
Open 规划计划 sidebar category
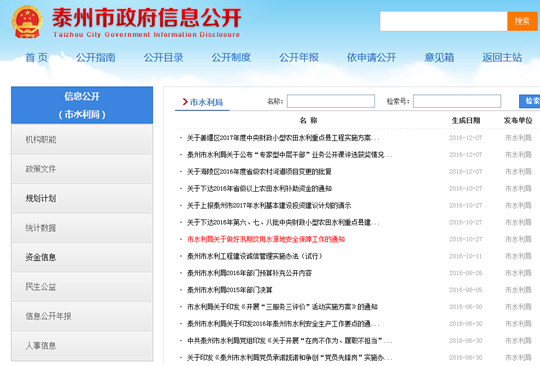(x=82, y=199)
